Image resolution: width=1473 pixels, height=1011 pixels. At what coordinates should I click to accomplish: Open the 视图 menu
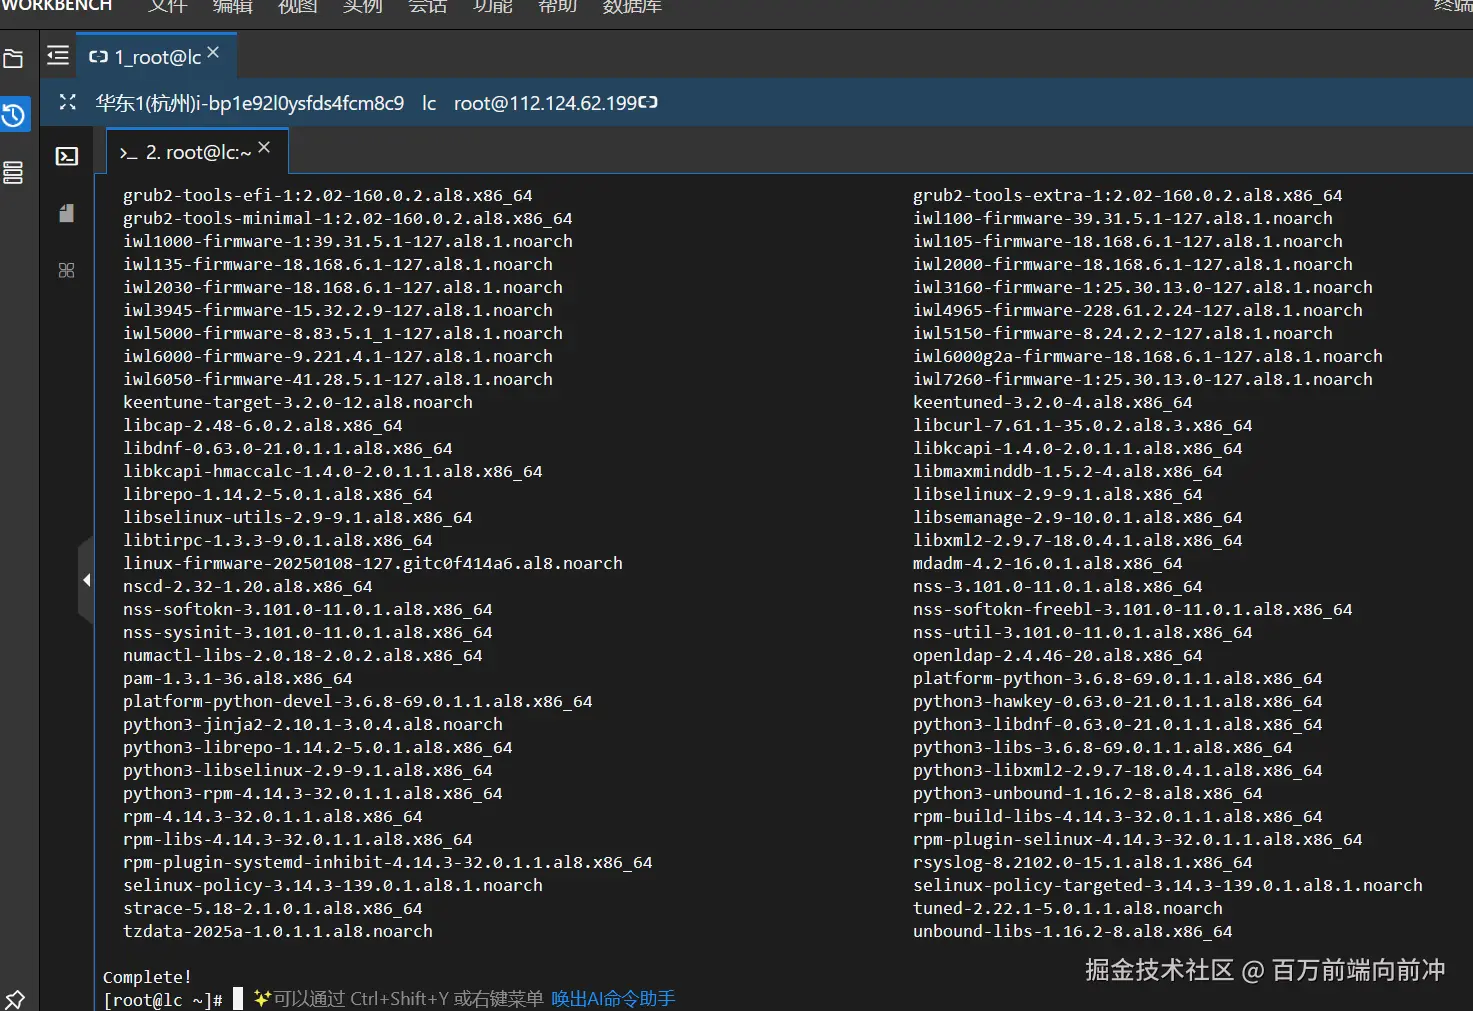[297, 6]
